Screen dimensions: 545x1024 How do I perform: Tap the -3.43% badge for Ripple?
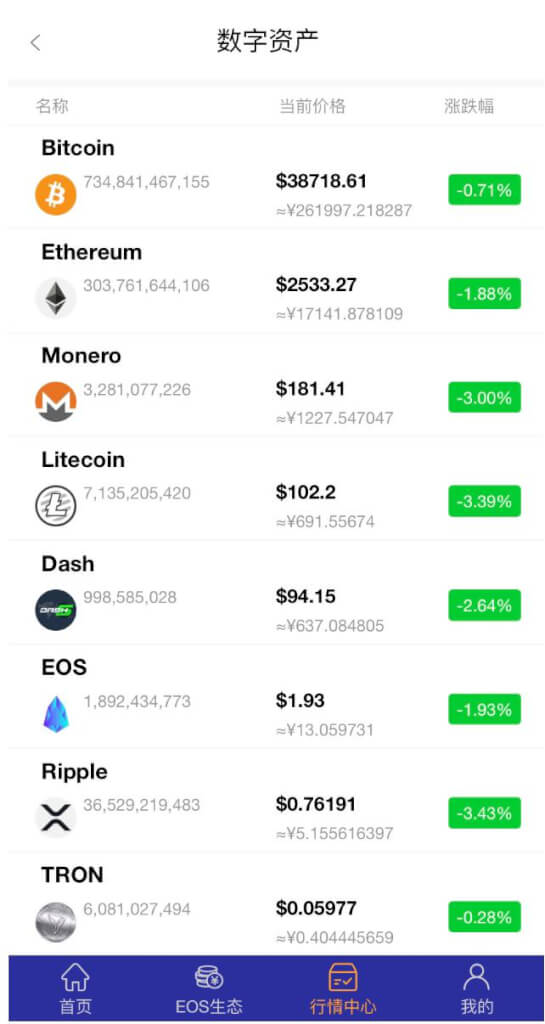pyautogui.click(x=484, y=813)
